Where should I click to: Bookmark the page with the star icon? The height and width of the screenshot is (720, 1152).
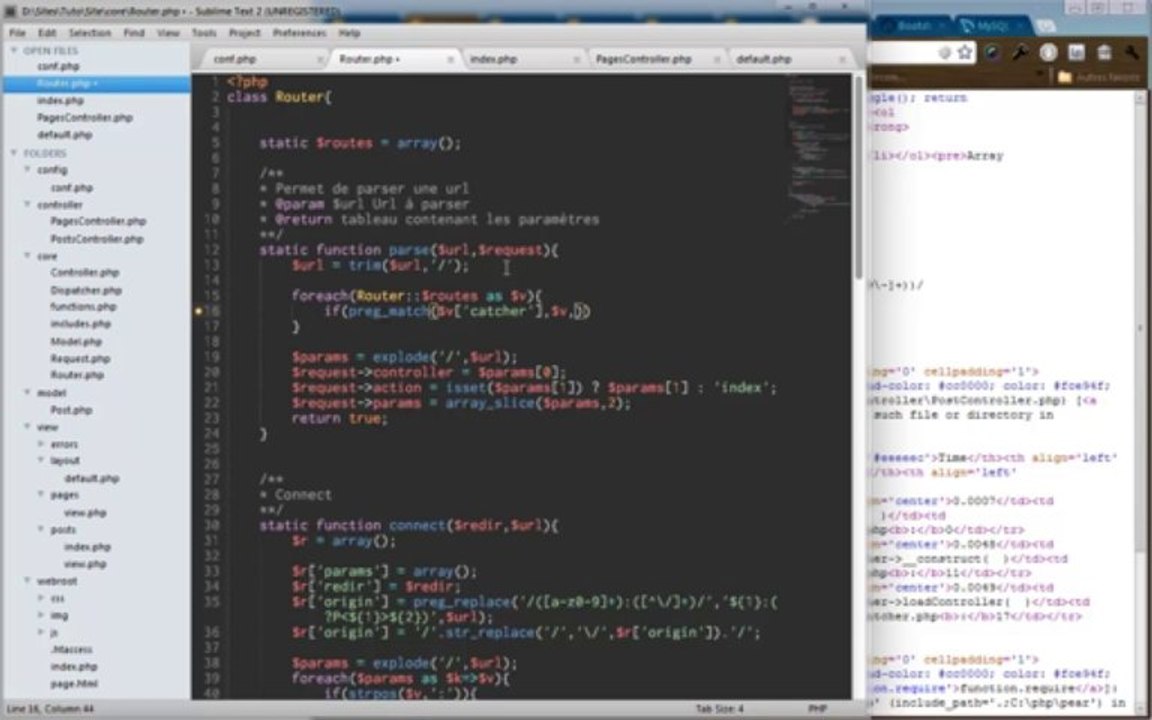pos(965,53)
